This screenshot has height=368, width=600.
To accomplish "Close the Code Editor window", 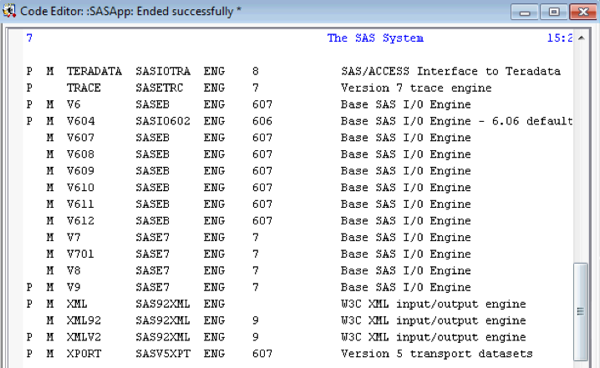I will point(583,12).
